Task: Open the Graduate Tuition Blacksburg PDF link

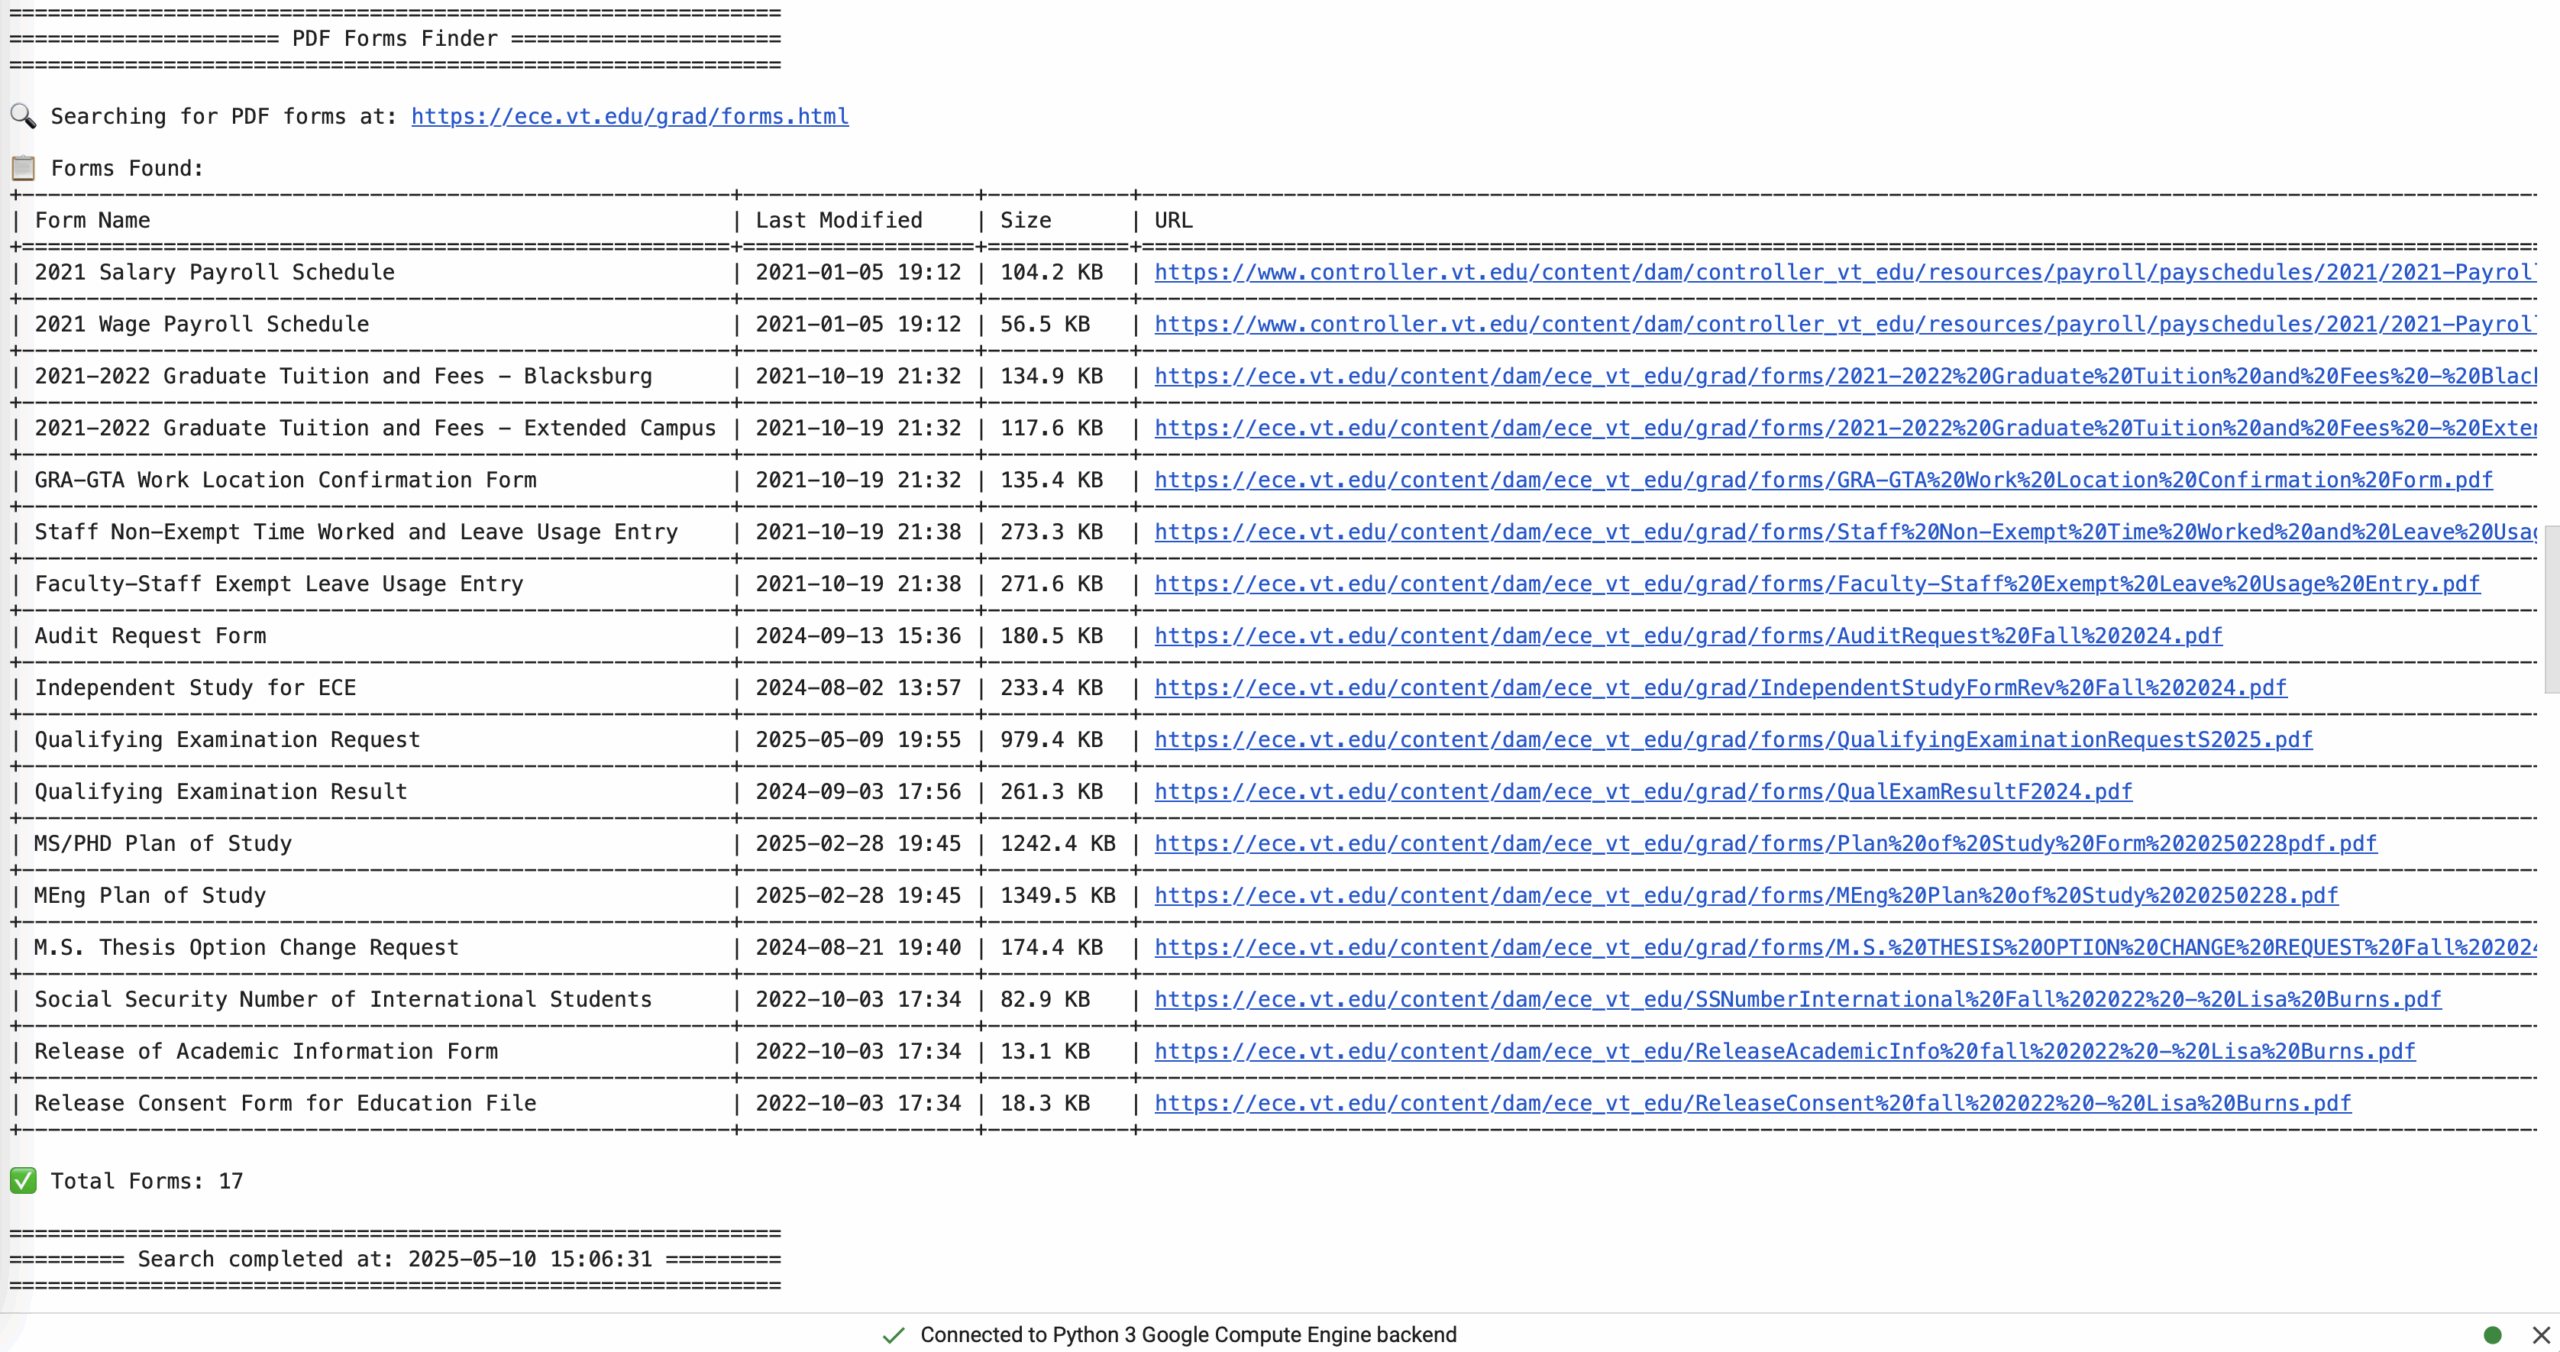Action: tap(1845, 376)
